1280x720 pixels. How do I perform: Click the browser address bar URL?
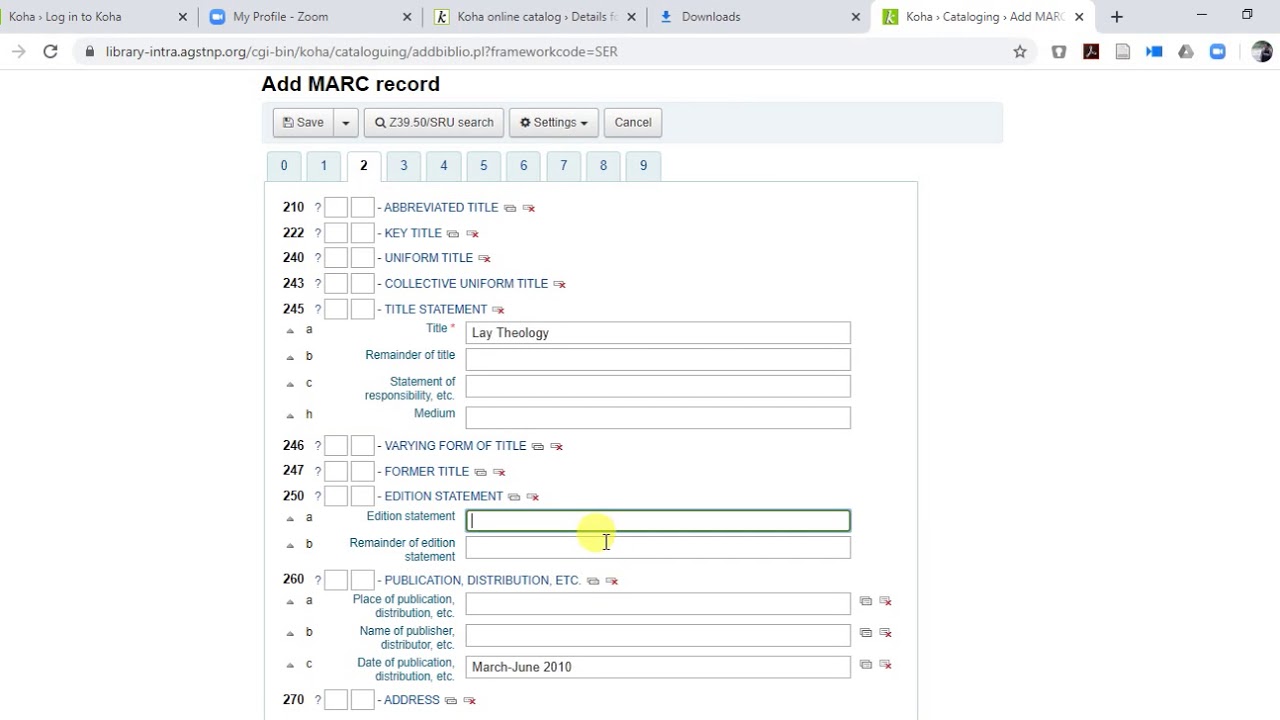(x=361, y=52)
